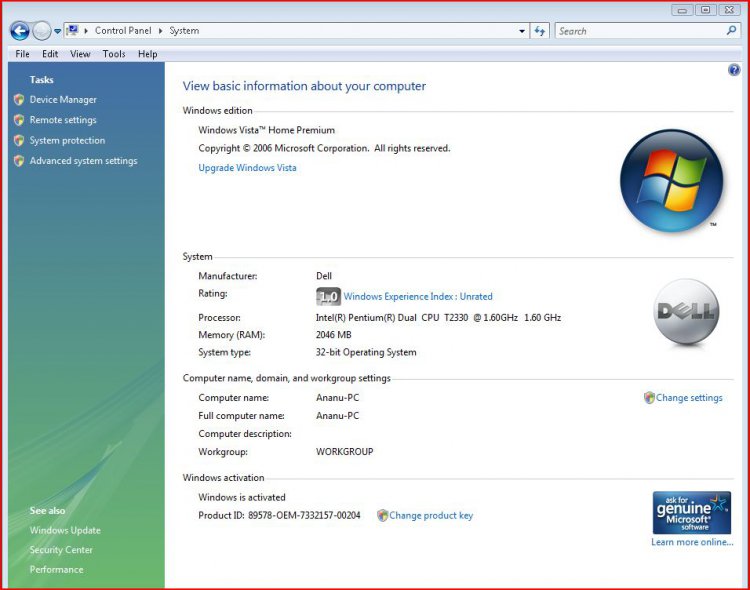Click the Change product key link
The image size is (750, 590).
[x=431, y=516]
